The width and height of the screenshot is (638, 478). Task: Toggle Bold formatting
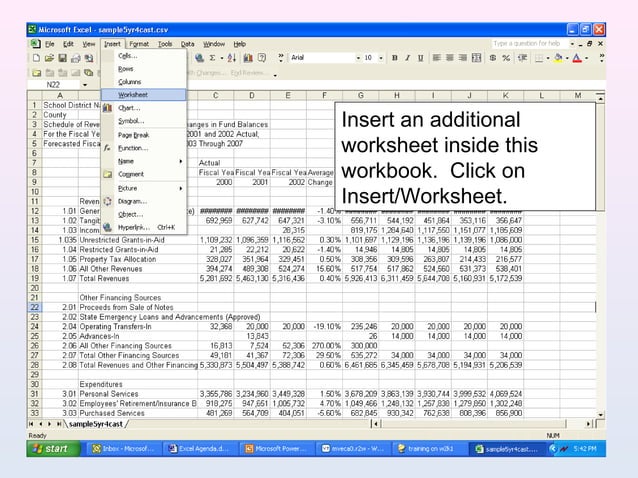click(394, 58)
